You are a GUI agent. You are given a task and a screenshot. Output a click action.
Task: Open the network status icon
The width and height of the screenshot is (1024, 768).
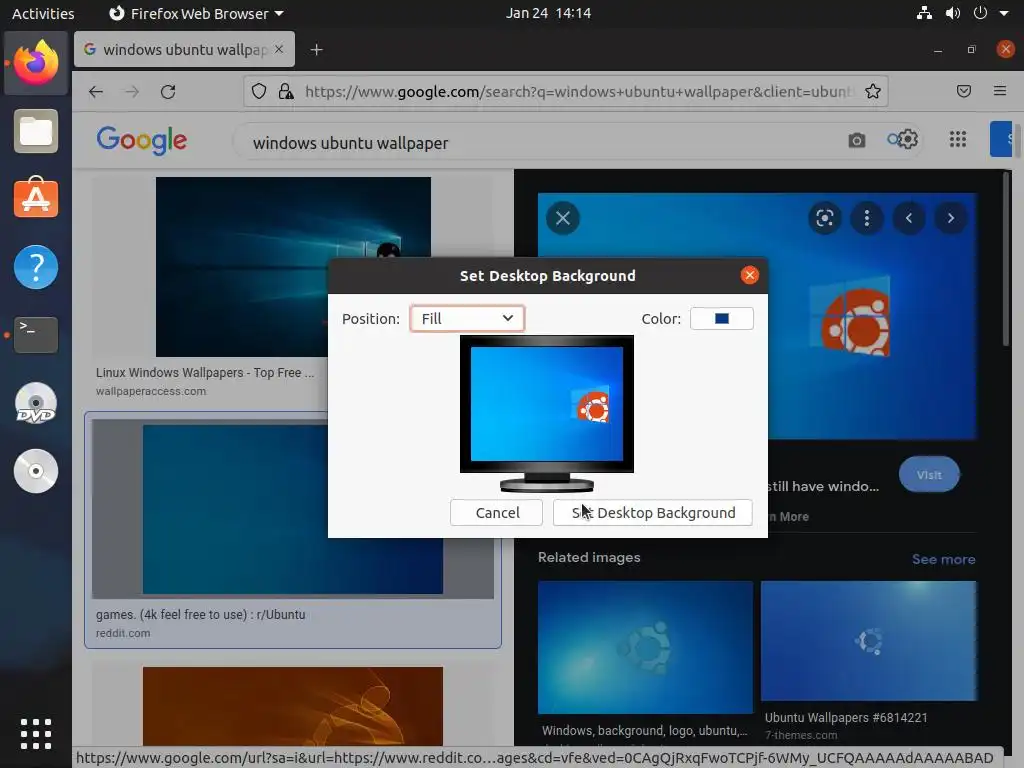pos(924,13)
